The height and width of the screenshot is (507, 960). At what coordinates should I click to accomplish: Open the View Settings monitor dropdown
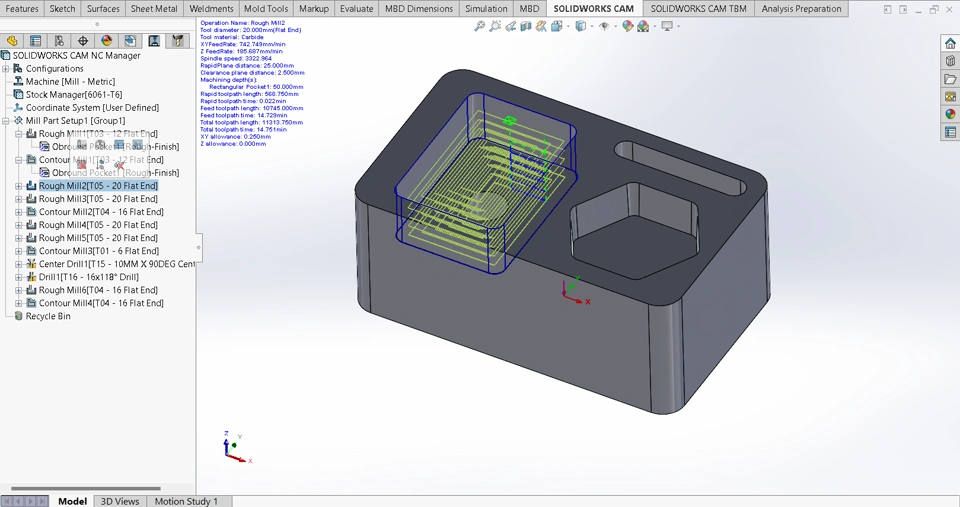pos(668,26)
